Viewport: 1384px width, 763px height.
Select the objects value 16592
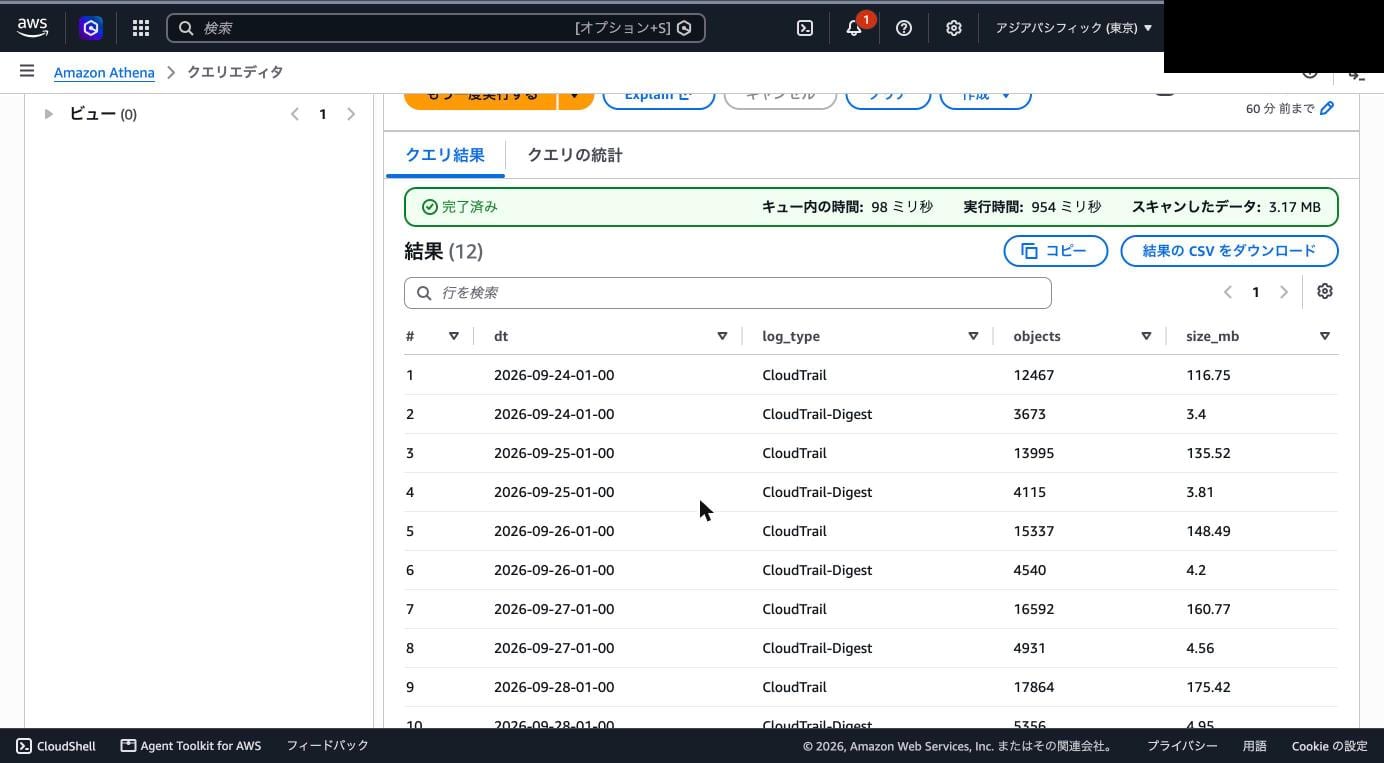click(x=1034, y=609)
